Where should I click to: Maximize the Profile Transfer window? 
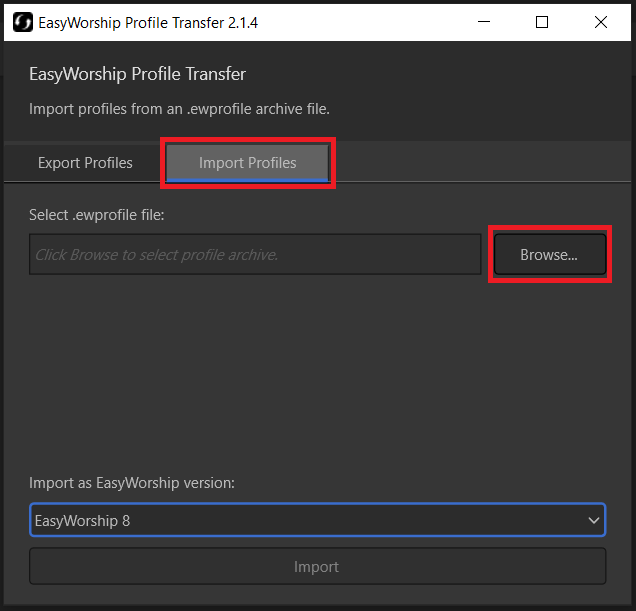(x=542, y=22)
